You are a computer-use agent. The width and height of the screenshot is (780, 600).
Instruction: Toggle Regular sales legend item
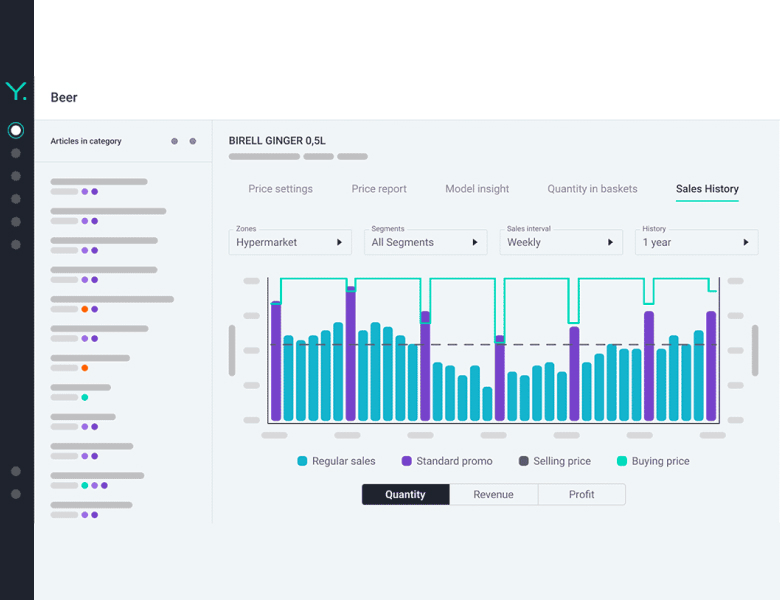click(336, 461)
